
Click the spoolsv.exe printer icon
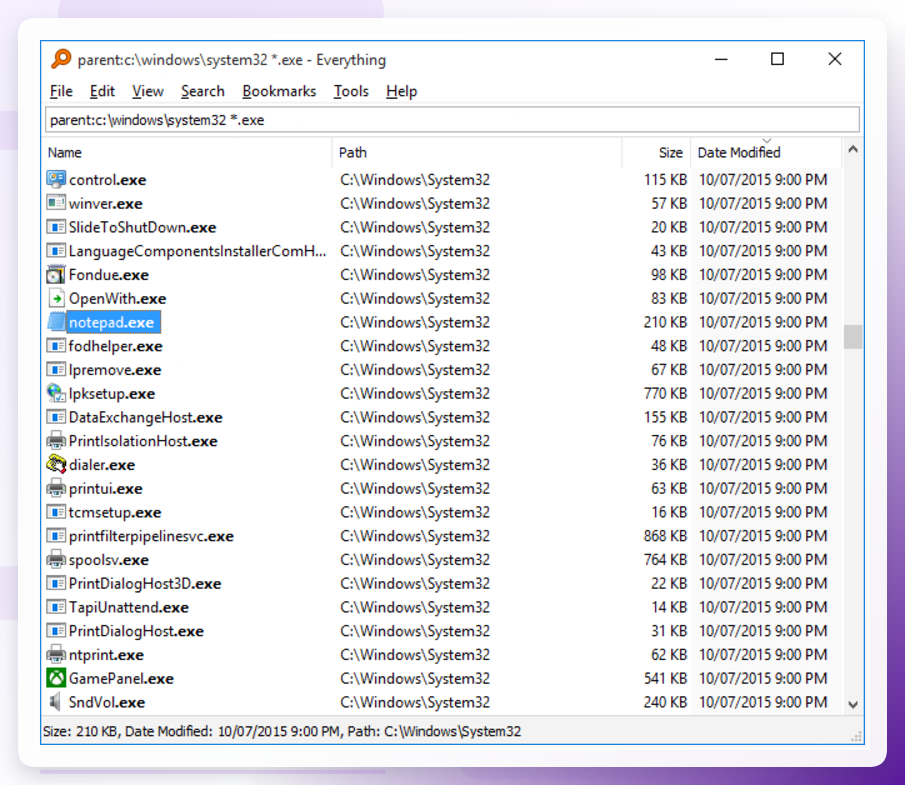(x=56, y=559)
